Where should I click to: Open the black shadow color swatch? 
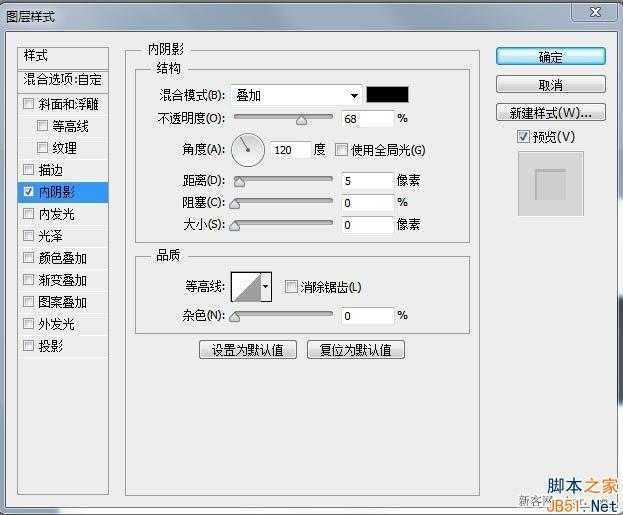point(387,95)
